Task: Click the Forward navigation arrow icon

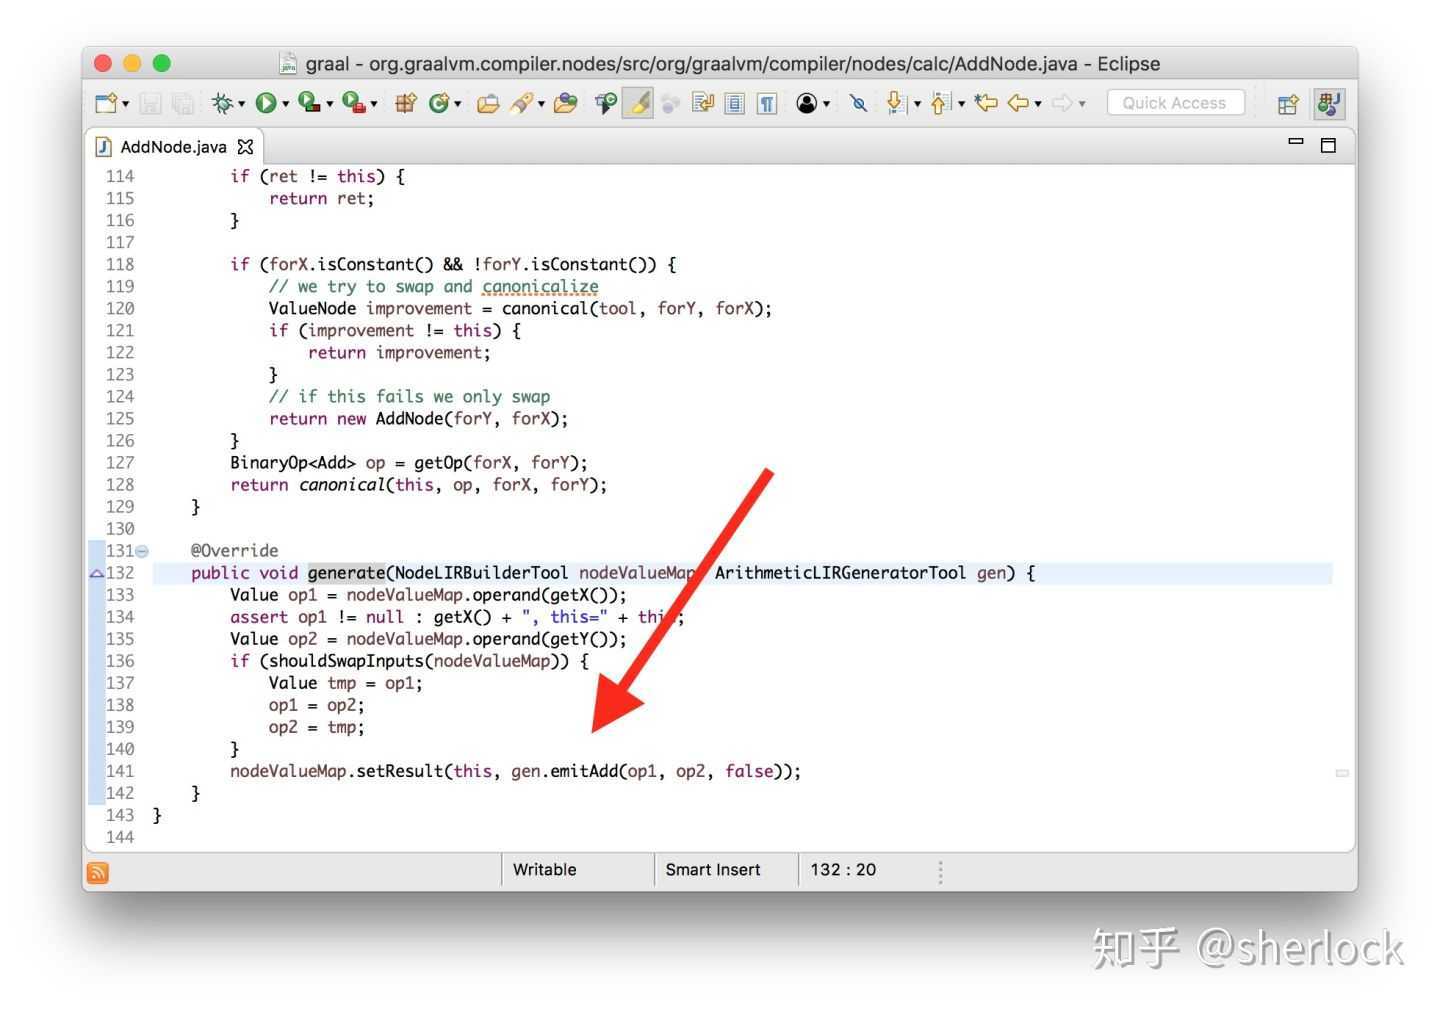Action: 1062,103
